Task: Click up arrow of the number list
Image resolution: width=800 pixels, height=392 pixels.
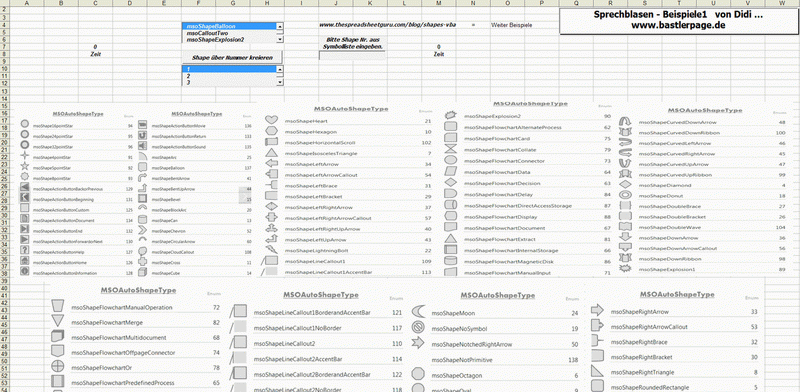Action: coord(280,69)
